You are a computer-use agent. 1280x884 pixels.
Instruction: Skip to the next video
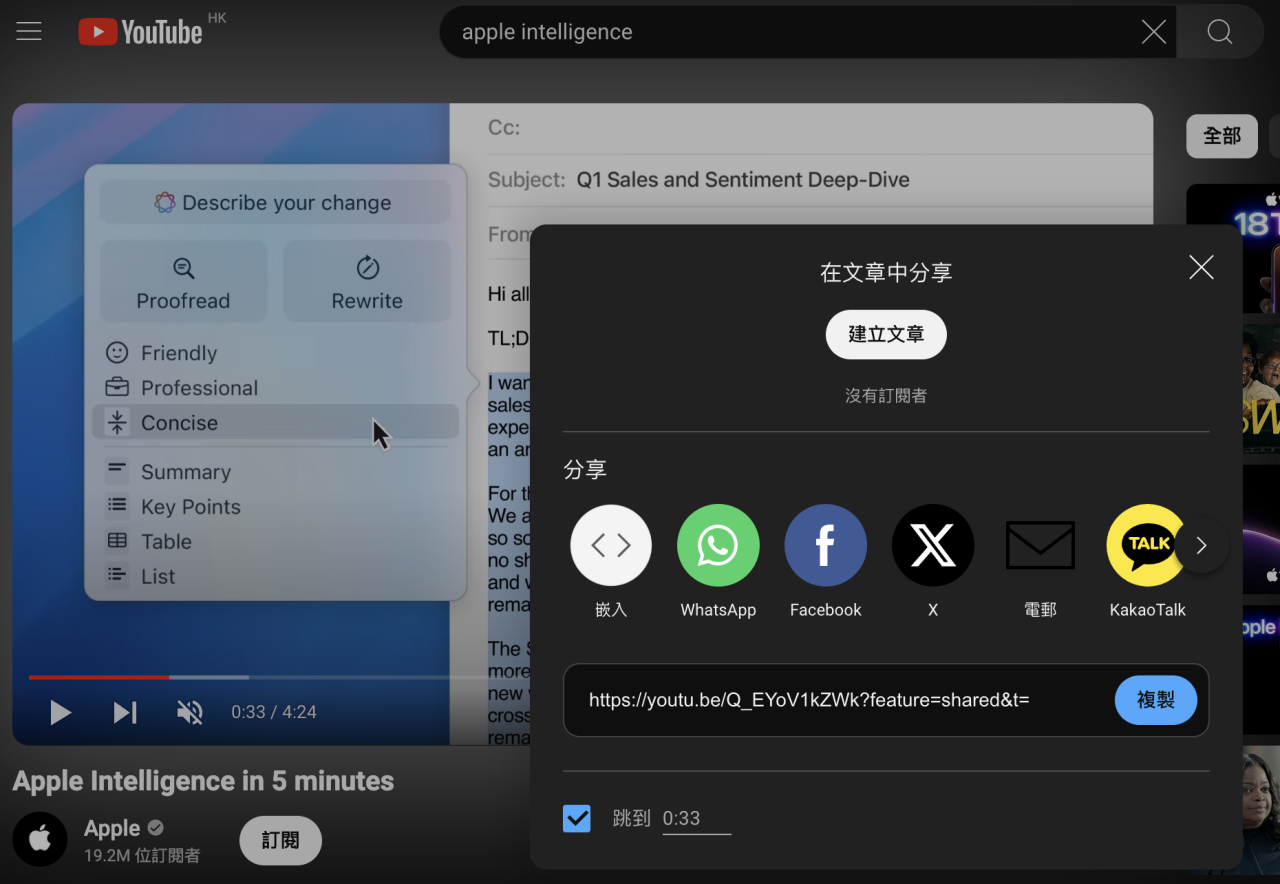click(125, 712)
